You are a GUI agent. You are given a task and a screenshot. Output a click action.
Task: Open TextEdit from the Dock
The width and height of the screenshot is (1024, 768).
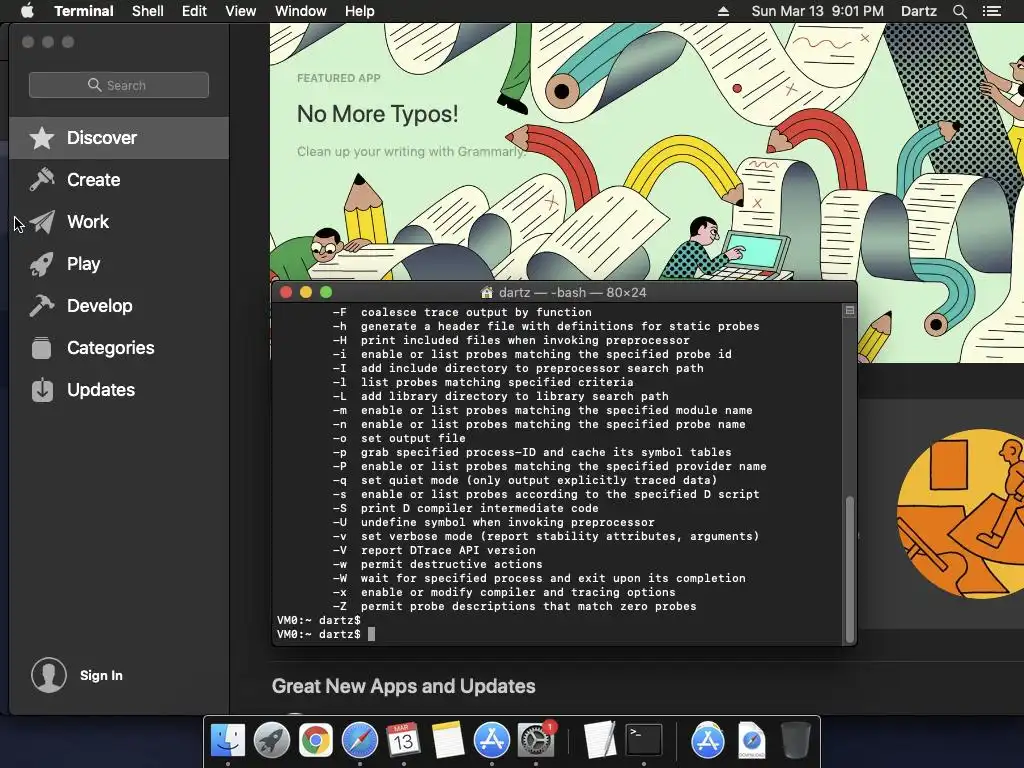point(600,739)
